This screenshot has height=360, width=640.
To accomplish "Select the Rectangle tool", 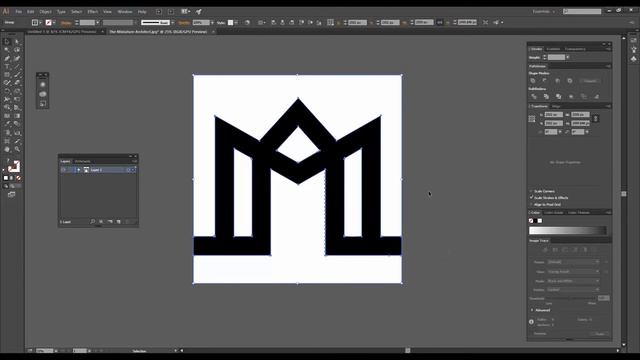I will click(7, 75).
